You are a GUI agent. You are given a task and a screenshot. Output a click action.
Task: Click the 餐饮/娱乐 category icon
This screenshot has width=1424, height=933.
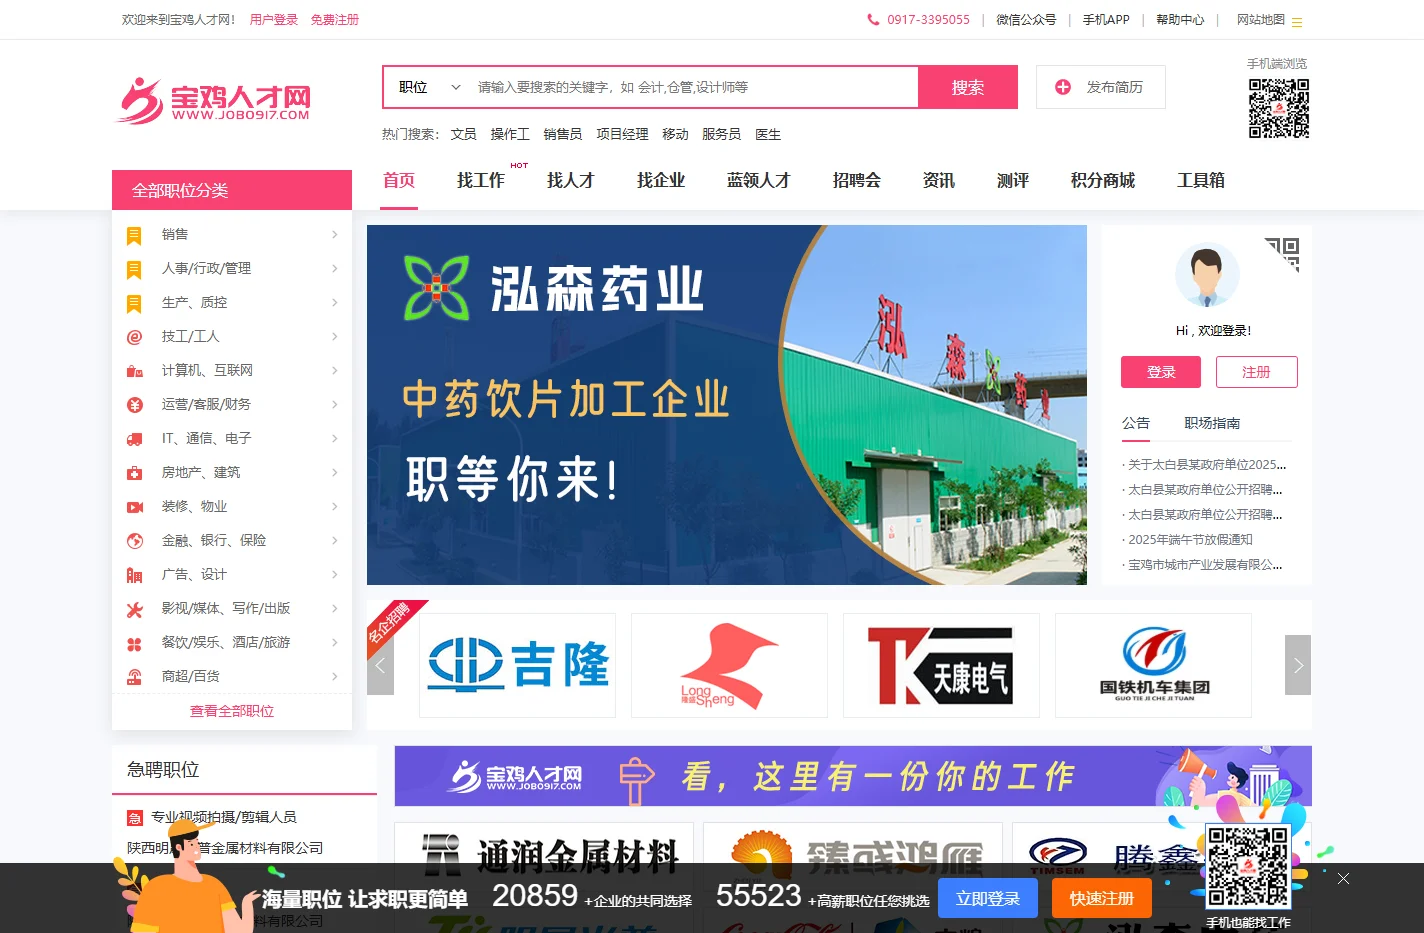134,645
